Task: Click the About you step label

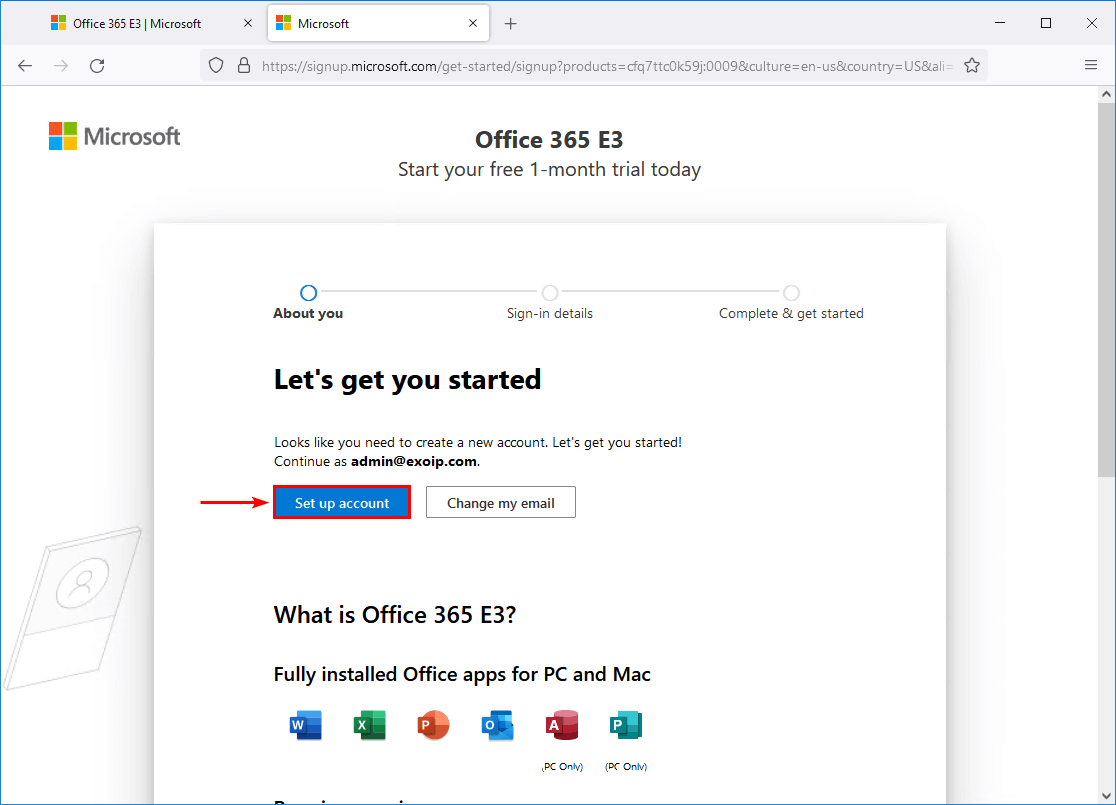Action: (308, 313)
